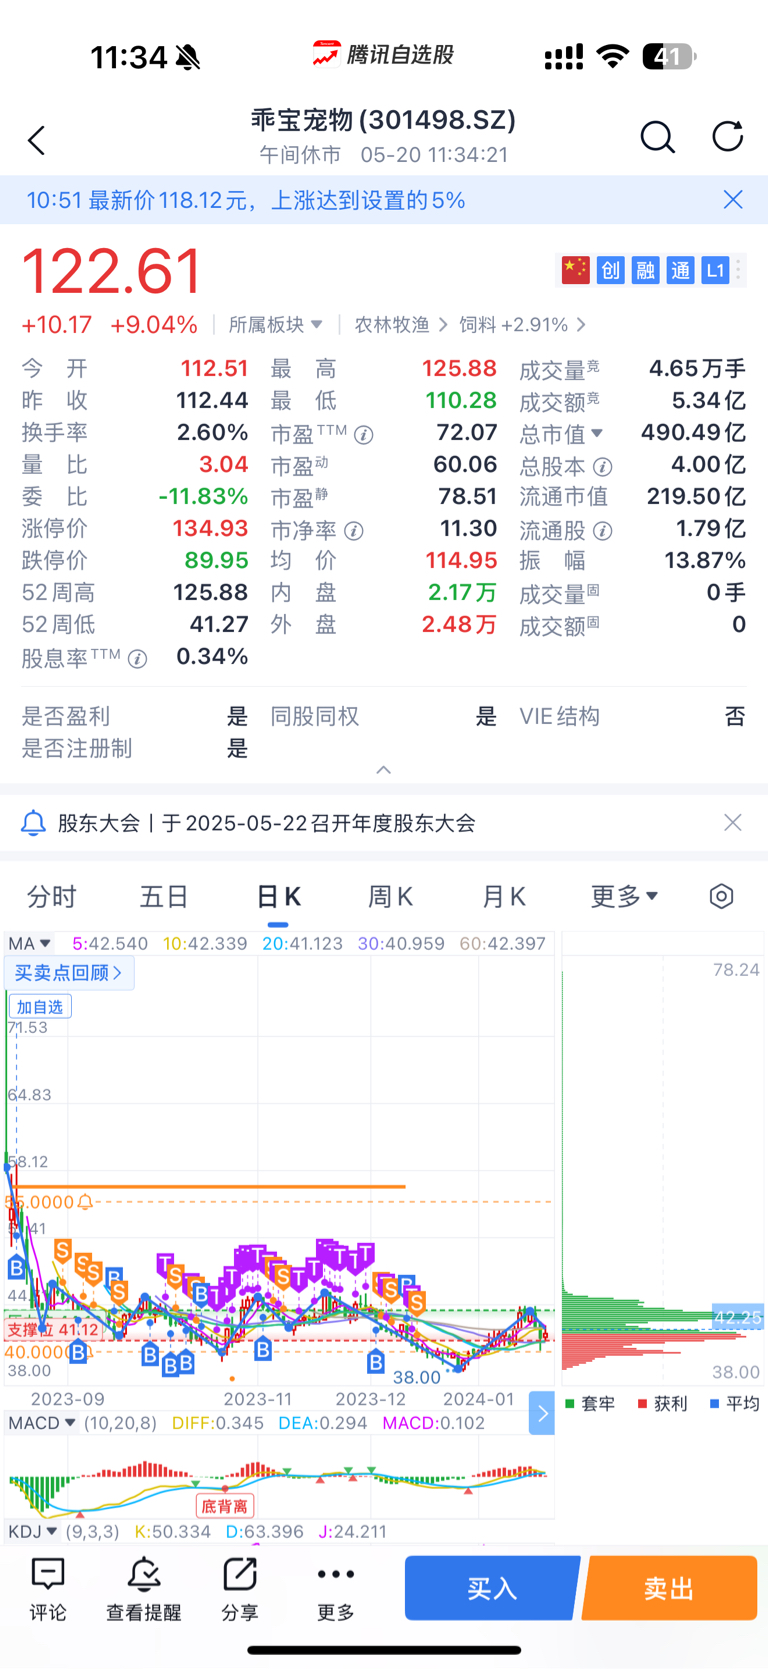Collapse the stock details panel chevron

tap(383, 770)
